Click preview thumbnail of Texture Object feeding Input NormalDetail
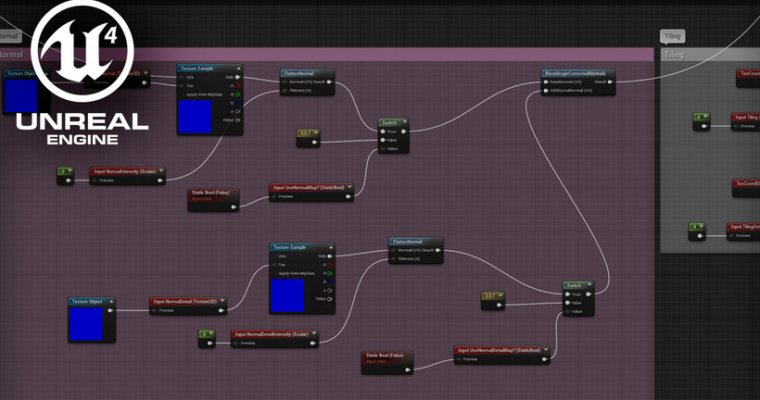 pyautogui.click(x=86, y=324)
